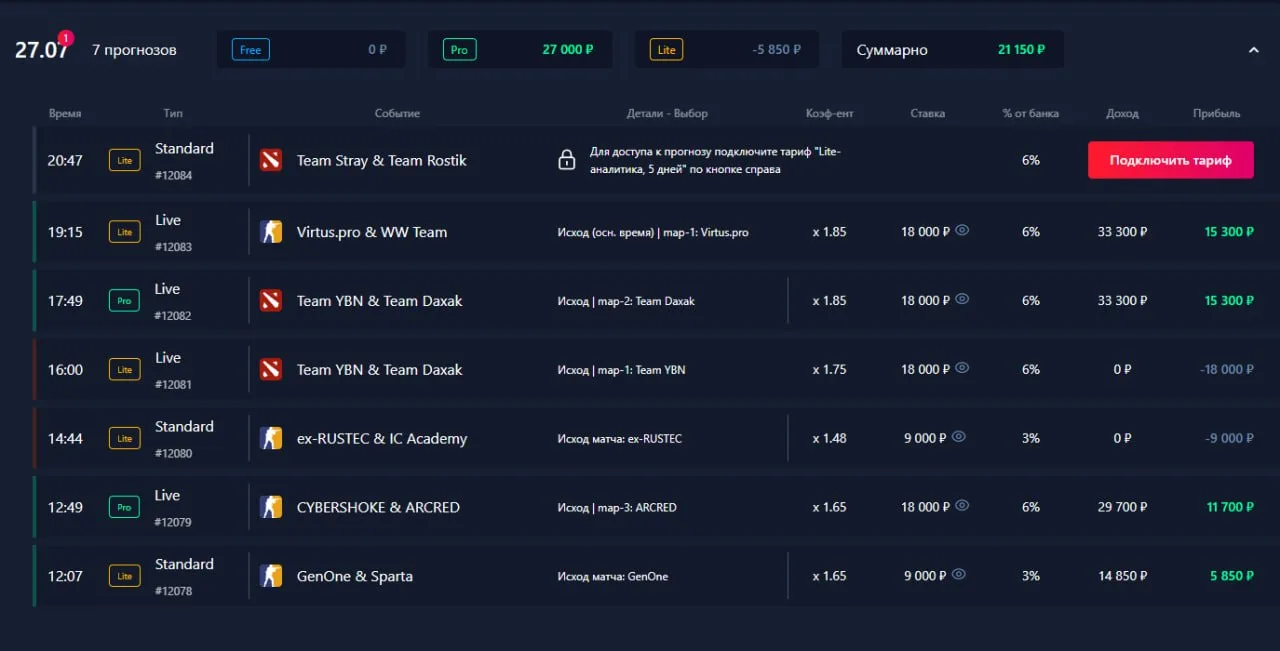Click the Lite badge in the 12:07 row
Screen dimensions: 1280x651
(124, 576)
